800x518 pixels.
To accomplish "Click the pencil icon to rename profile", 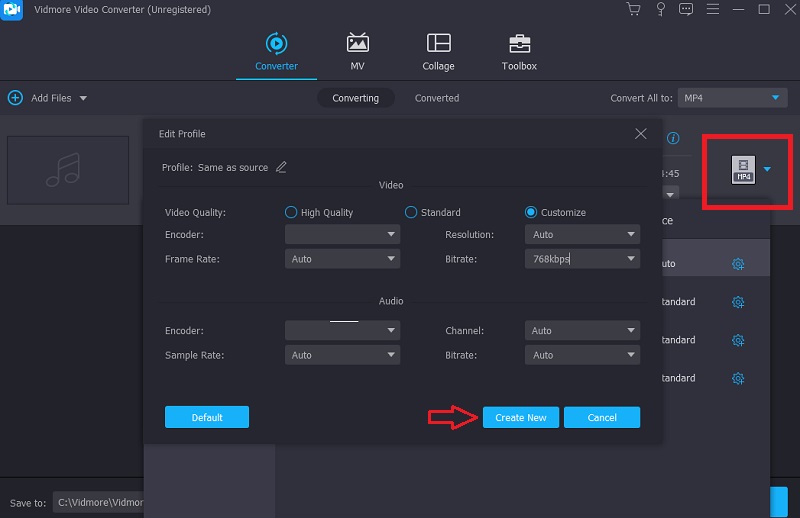I will coord(281,167).
